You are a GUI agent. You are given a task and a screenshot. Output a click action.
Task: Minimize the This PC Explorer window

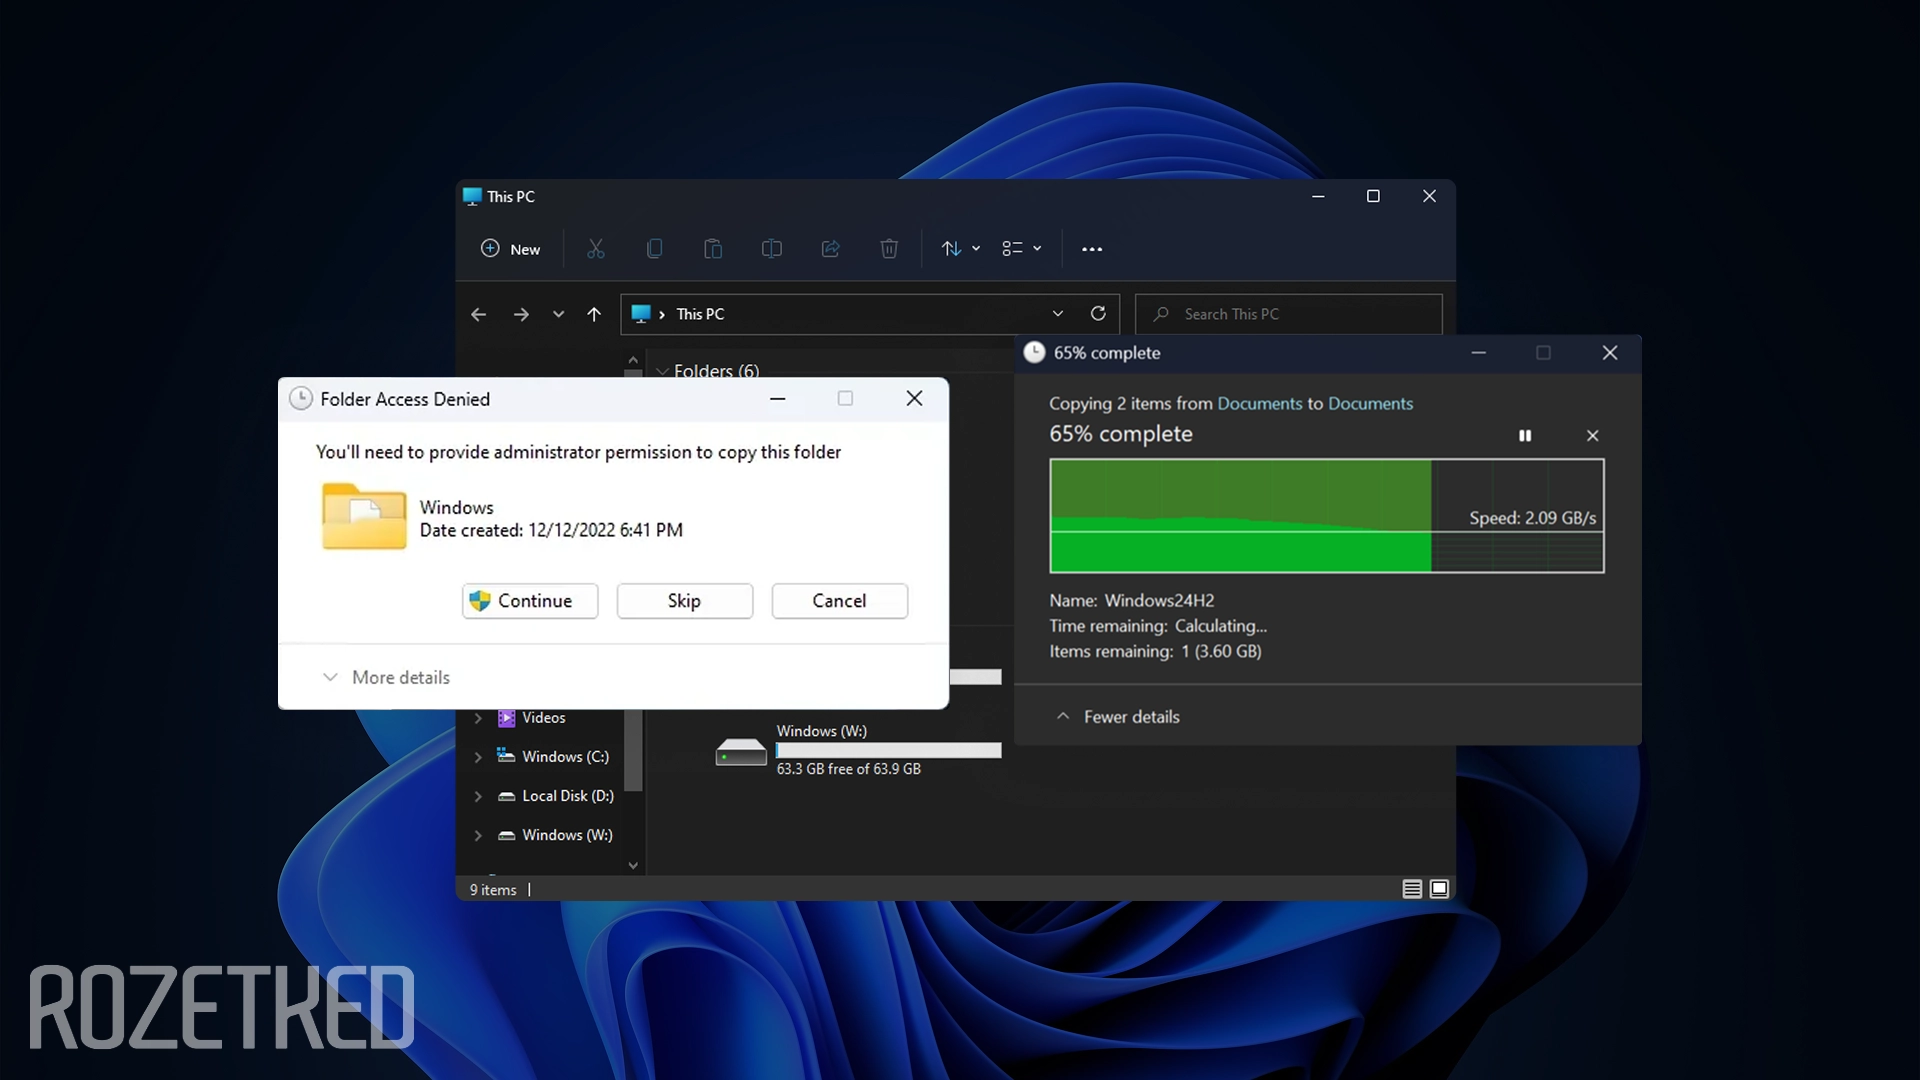1318,196
